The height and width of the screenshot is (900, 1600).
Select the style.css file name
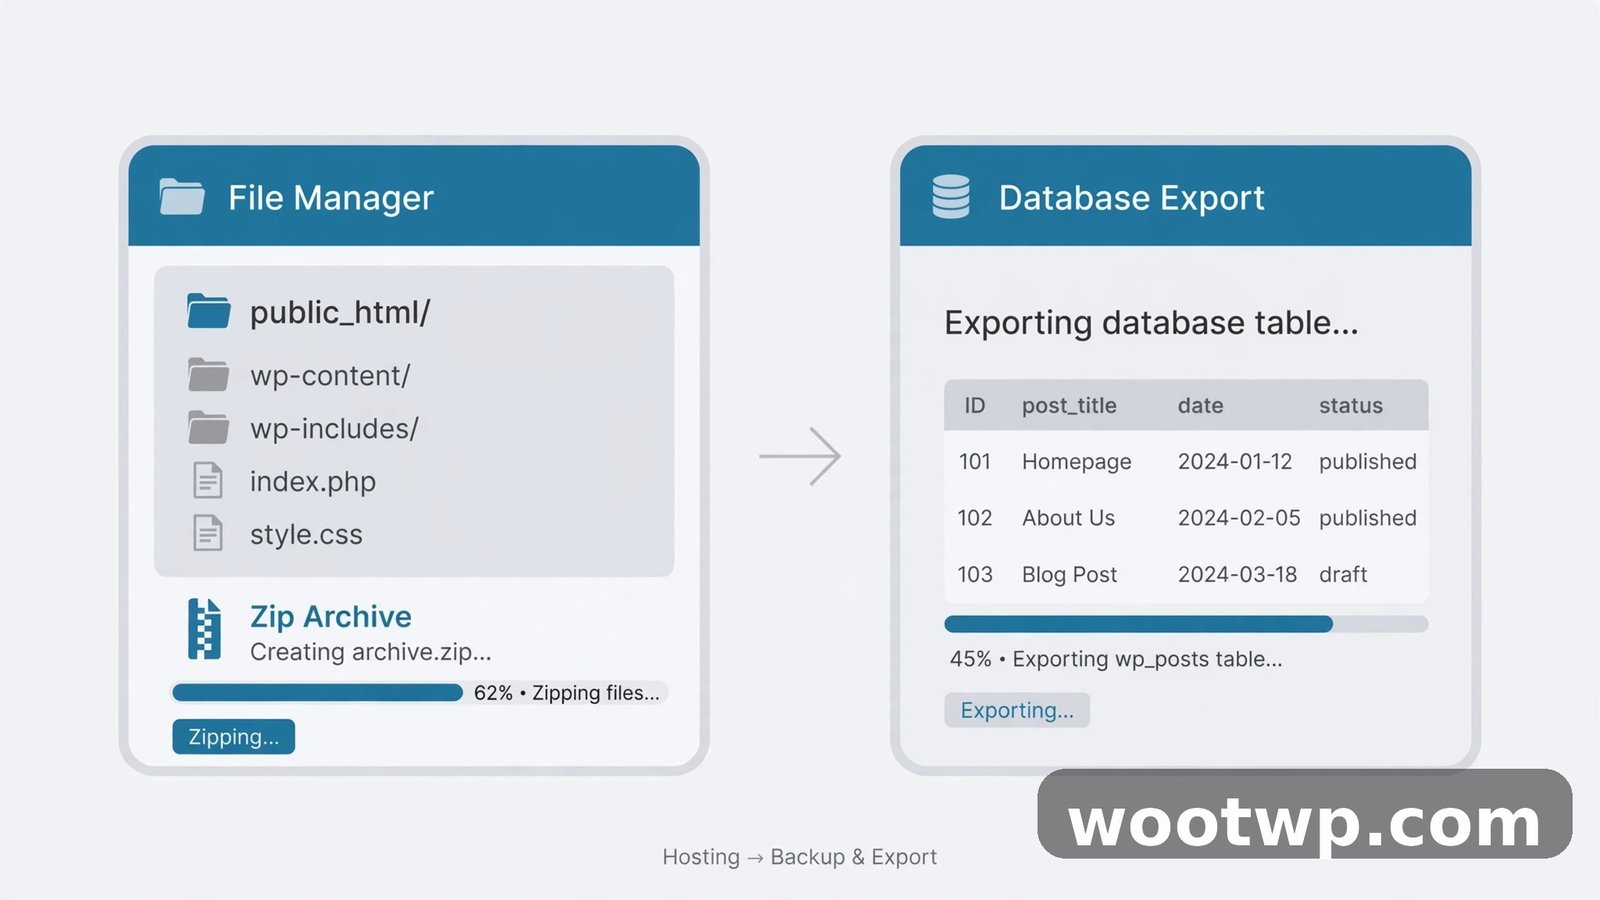coord(306,535)
